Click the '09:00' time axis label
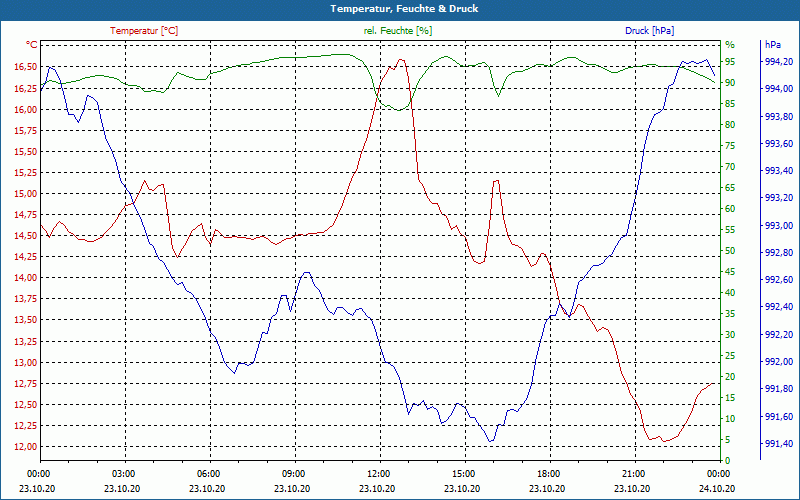The width and height of the screenshot is (800, 500). (x=292, y=473)
